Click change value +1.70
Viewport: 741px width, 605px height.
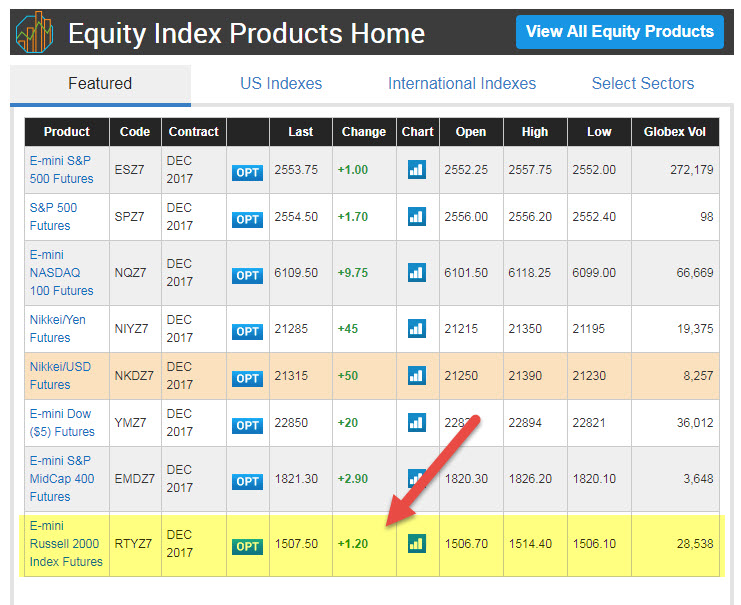click(x=353, y=216)
